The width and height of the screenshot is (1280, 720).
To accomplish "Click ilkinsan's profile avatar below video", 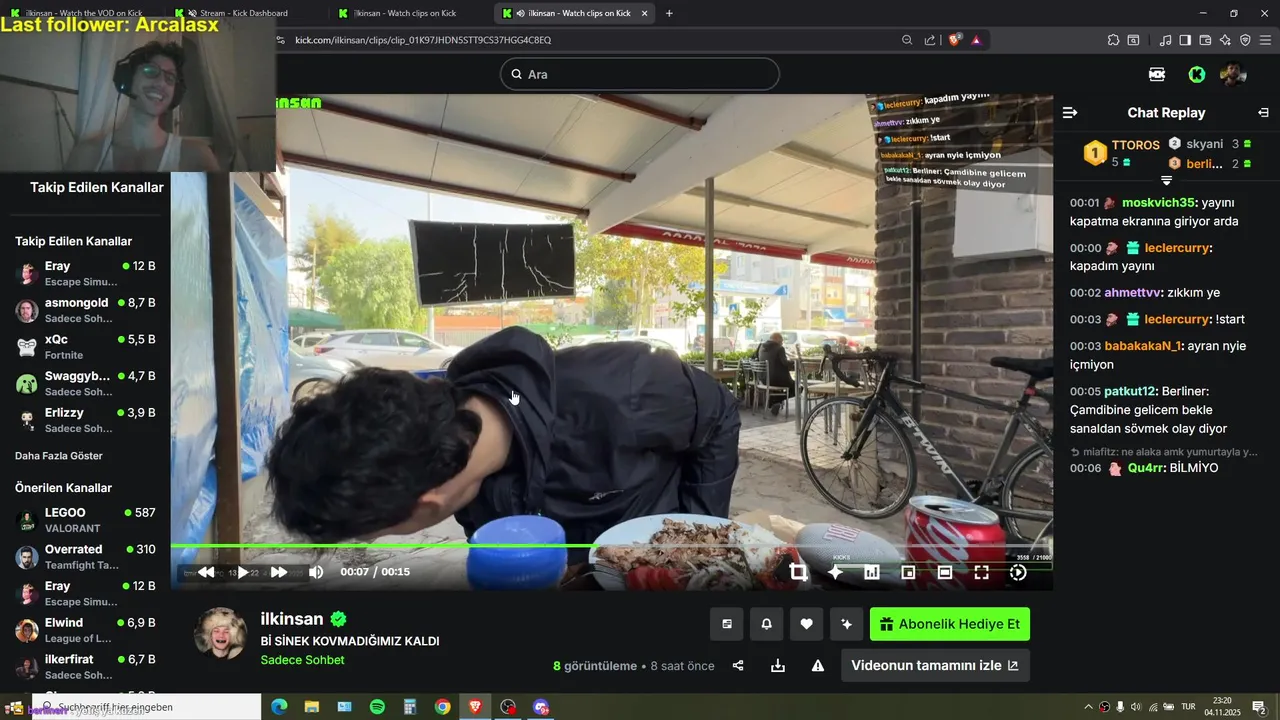I will click(x=220, y=633).
